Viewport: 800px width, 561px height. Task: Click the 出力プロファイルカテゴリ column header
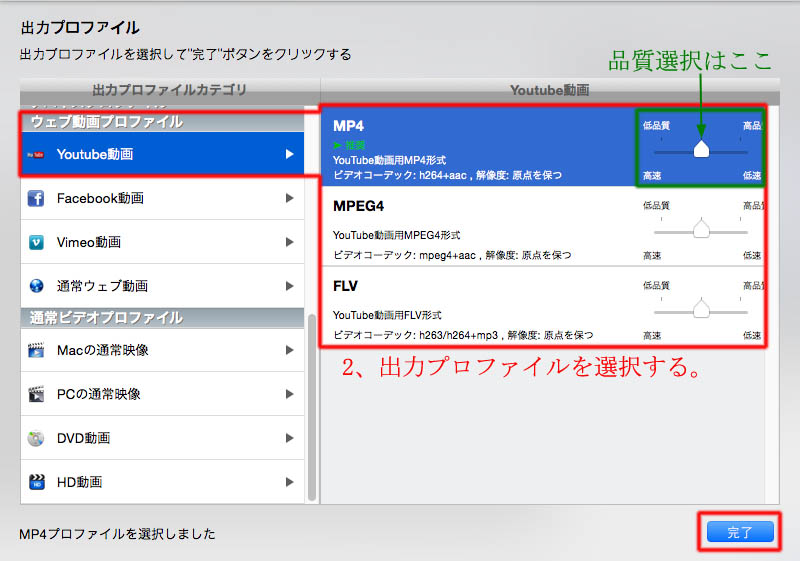[169, 90]
